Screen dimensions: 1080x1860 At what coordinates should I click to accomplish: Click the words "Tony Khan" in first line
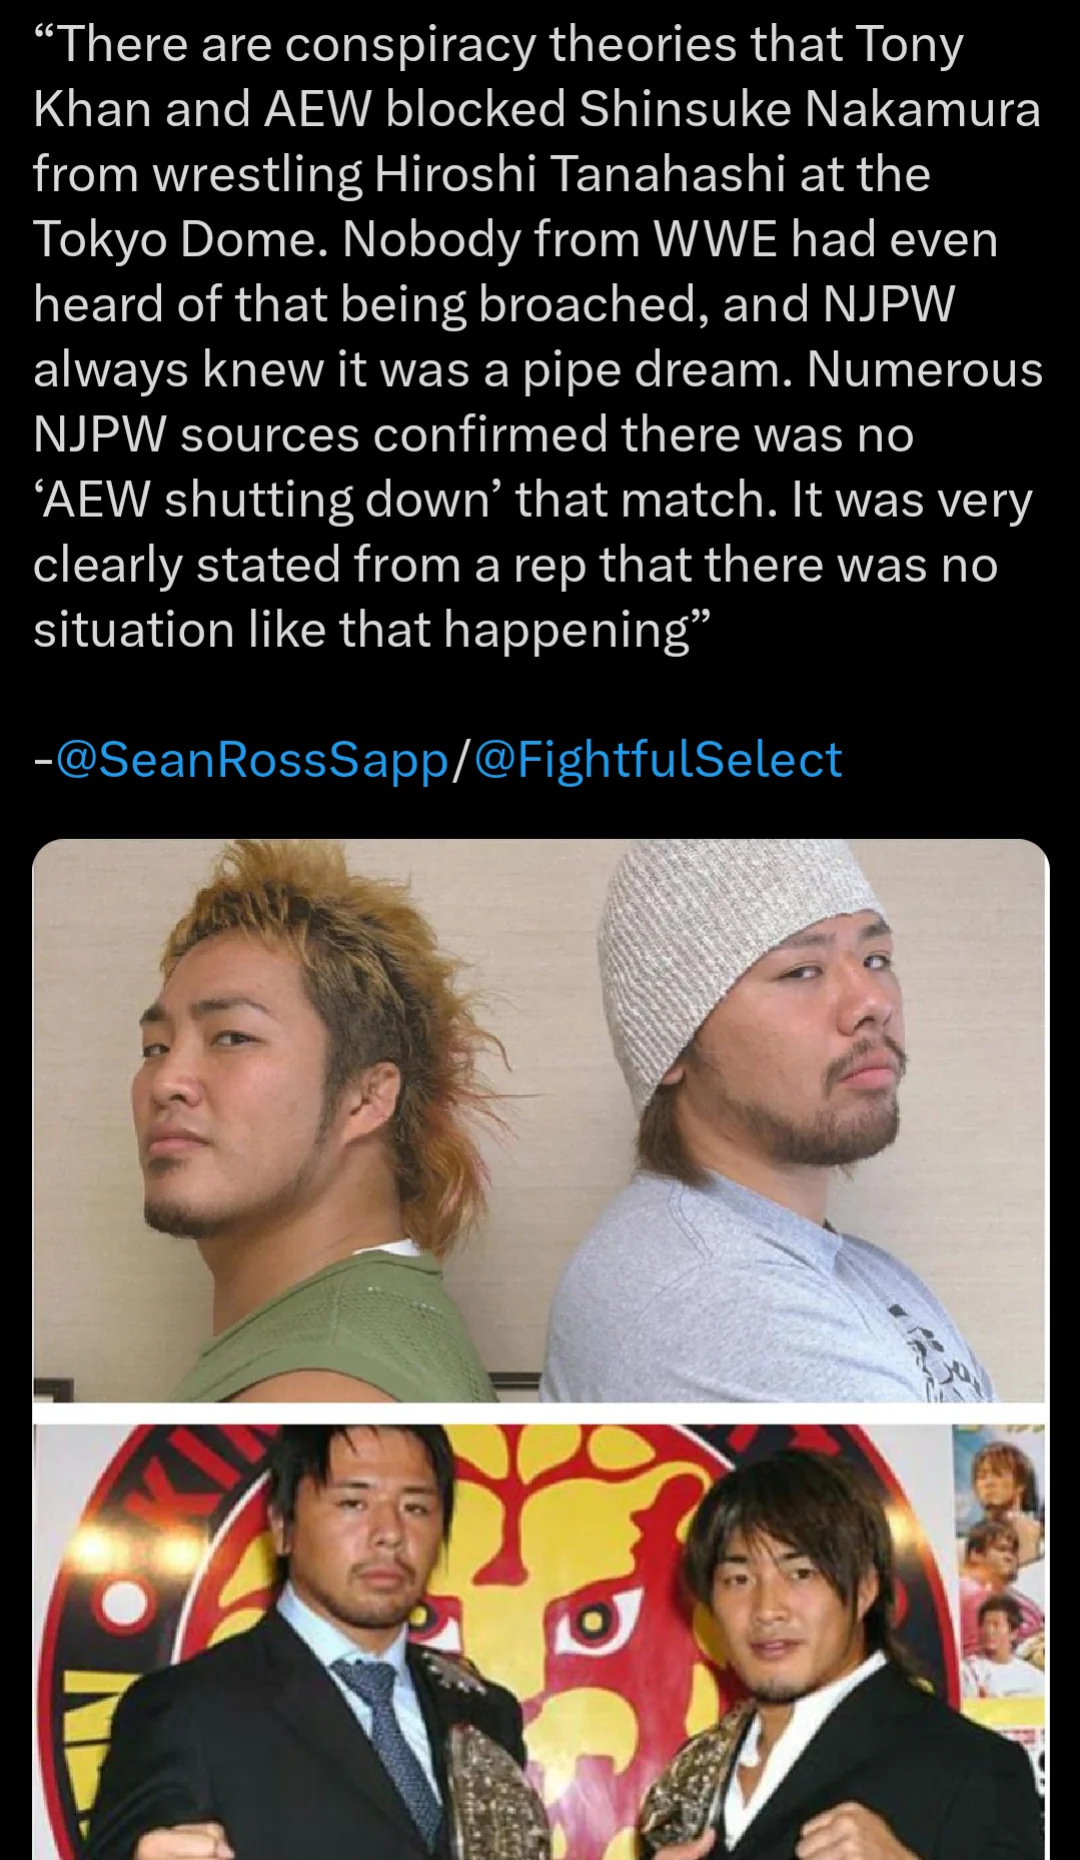910,44
